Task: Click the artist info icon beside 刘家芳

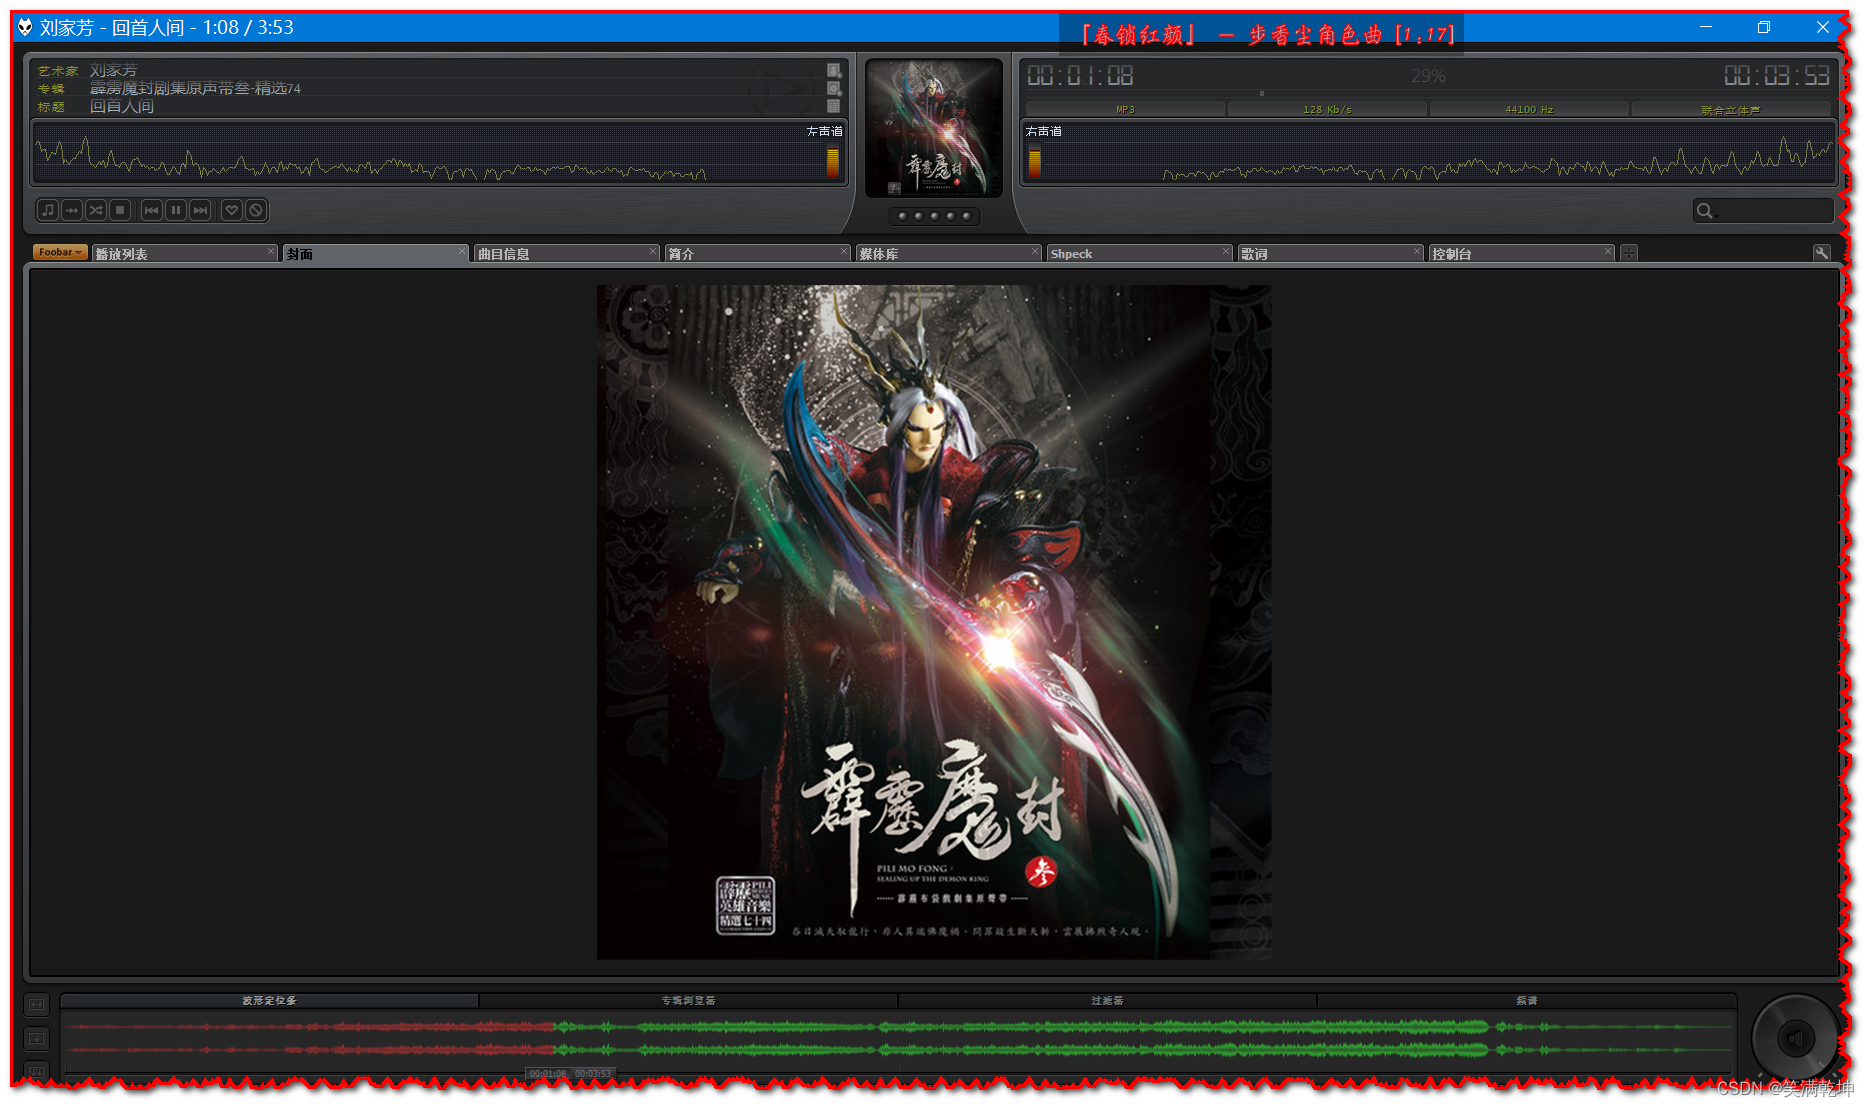Action: pos(833,70)
